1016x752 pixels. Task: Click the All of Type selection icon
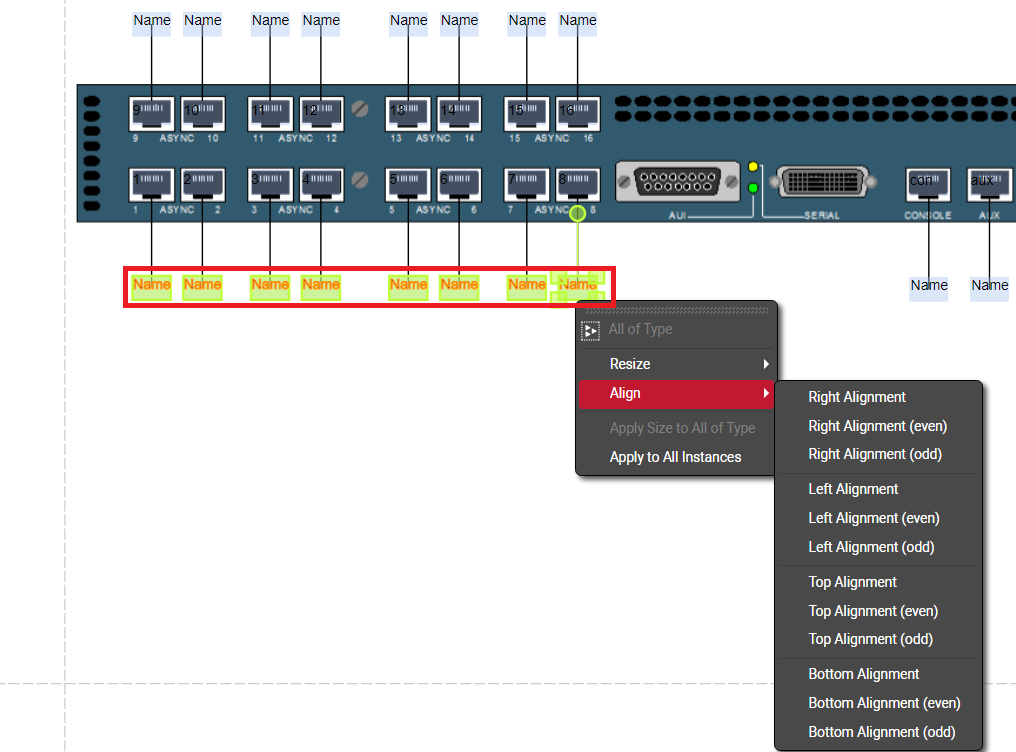click(591, 330)
